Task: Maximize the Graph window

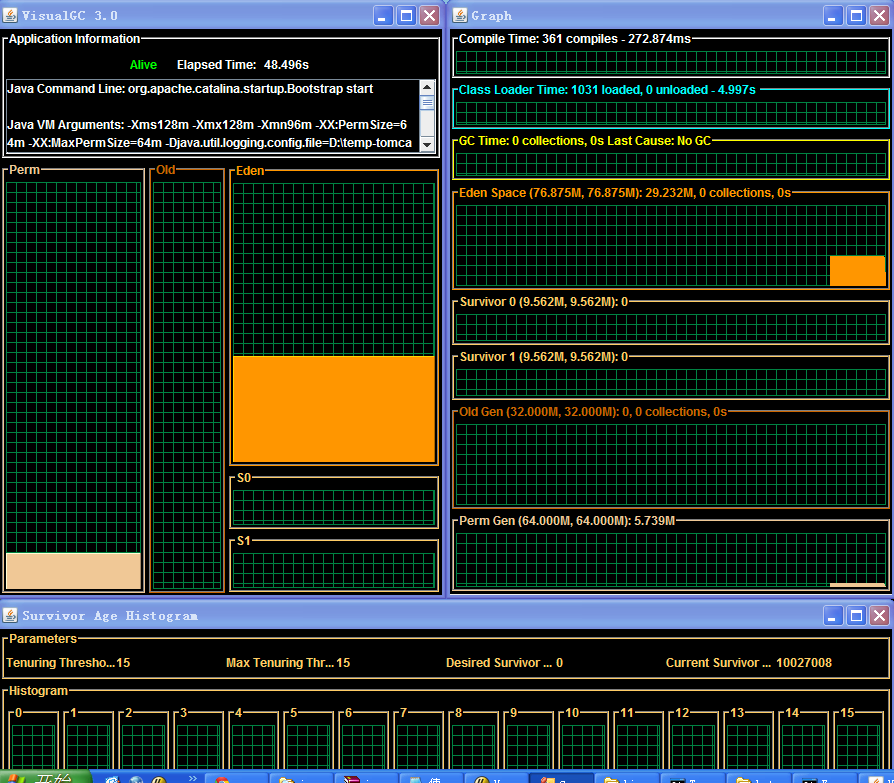Action: [857, 15]
